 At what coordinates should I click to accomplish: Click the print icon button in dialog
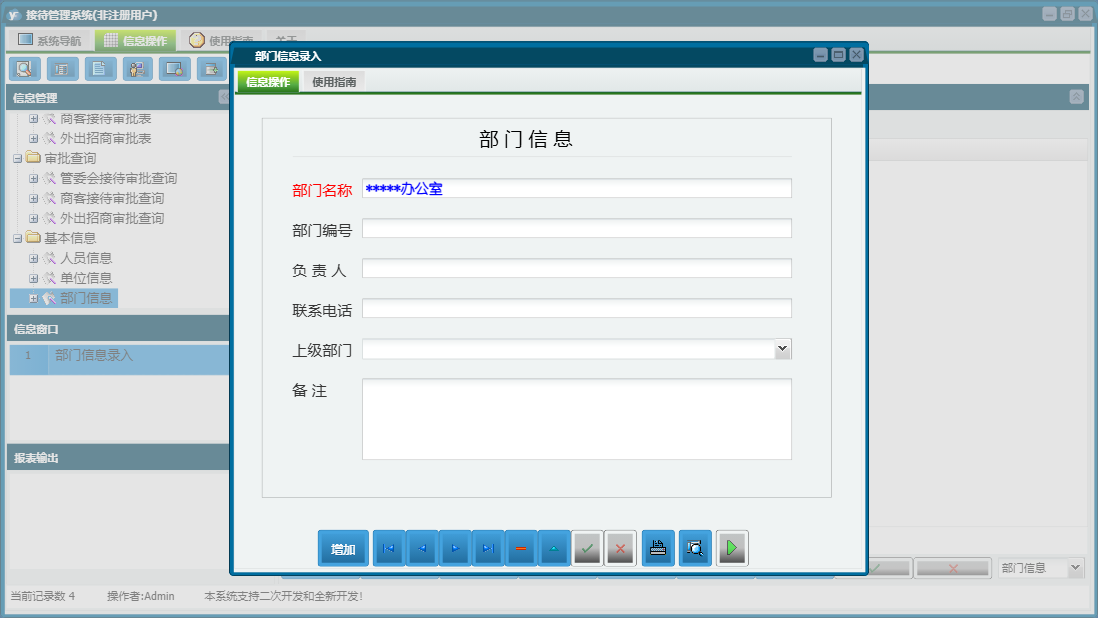click(x=658, y=548)
